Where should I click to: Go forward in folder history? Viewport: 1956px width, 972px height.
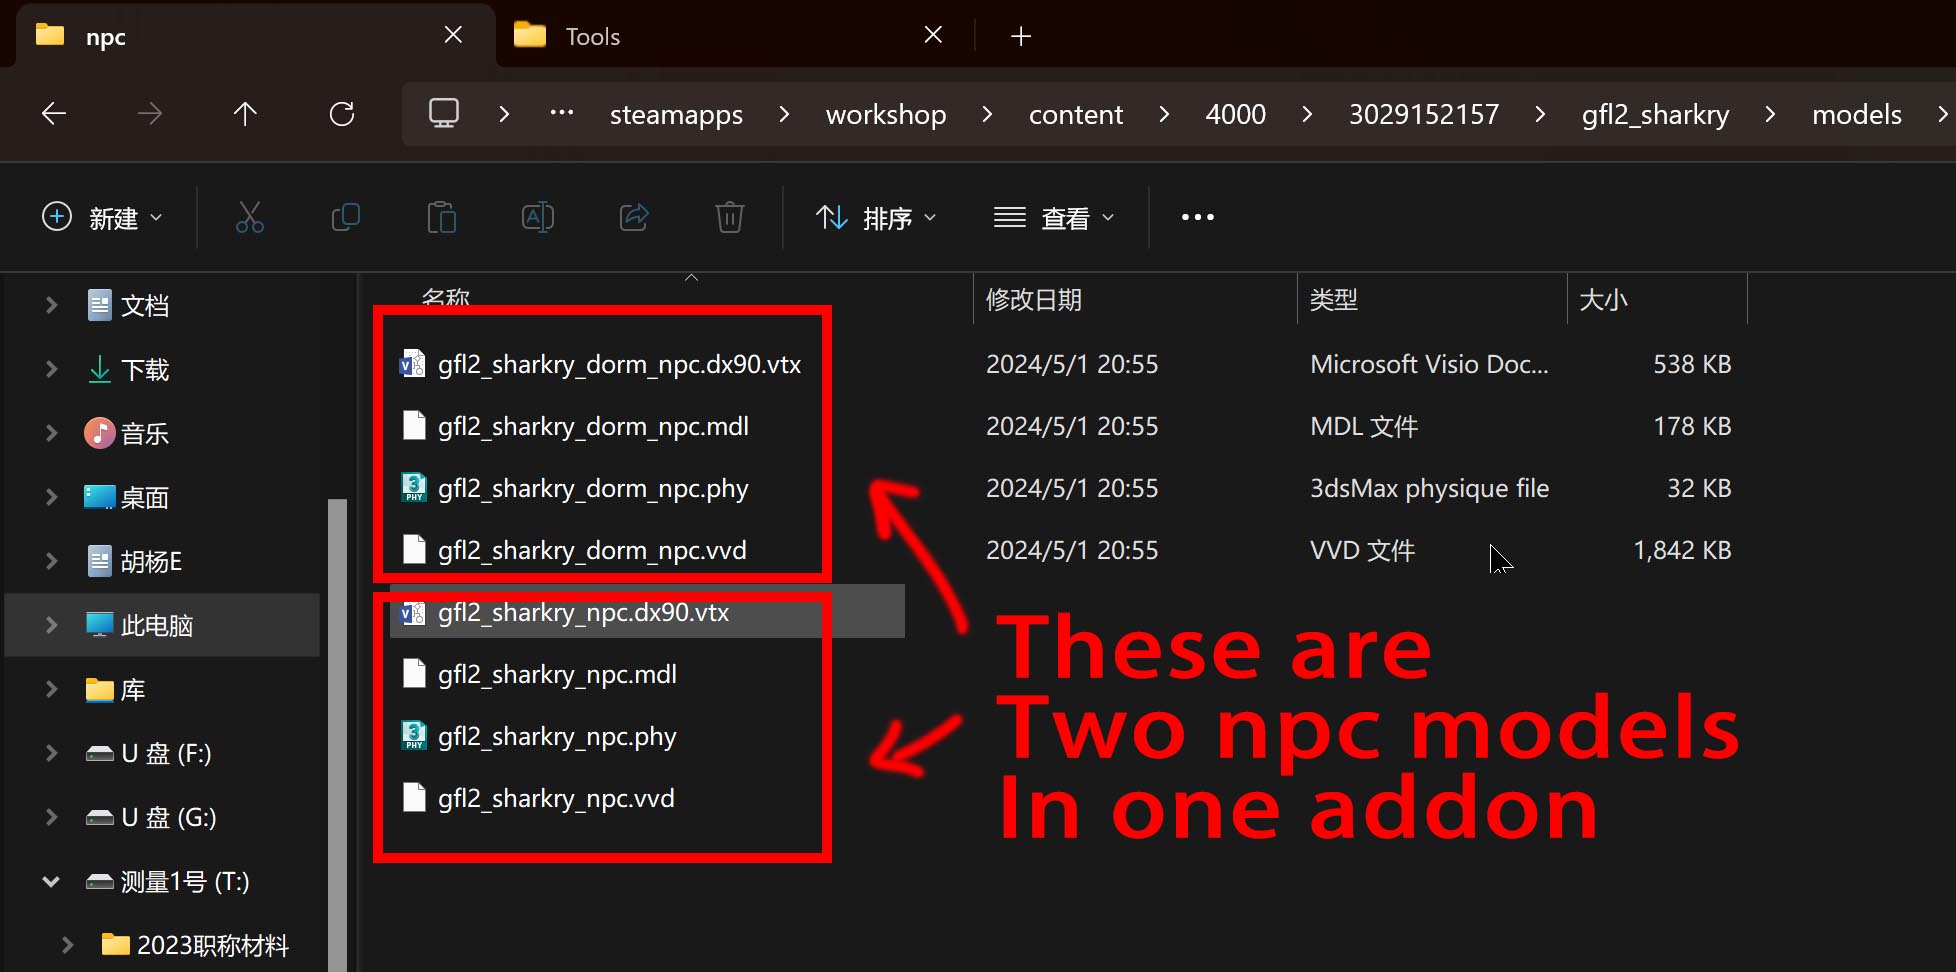pyautogui.click(x=149, y=114)
